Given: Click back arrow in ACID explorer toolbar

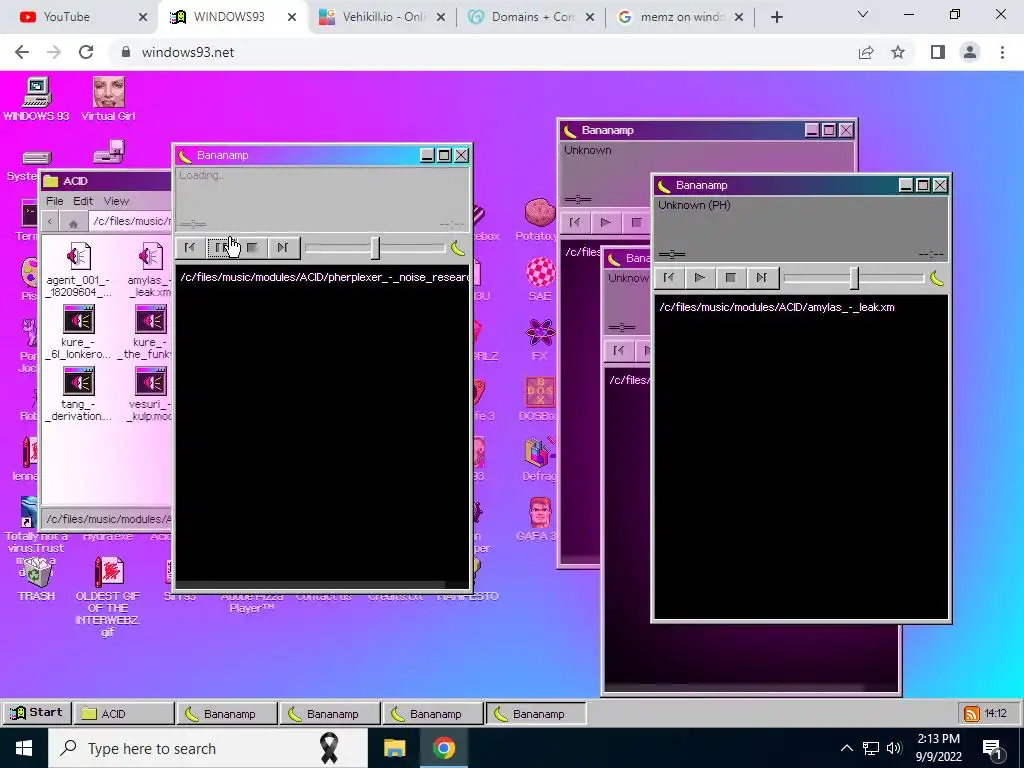Looking at the screenshot, I should 50,222.
